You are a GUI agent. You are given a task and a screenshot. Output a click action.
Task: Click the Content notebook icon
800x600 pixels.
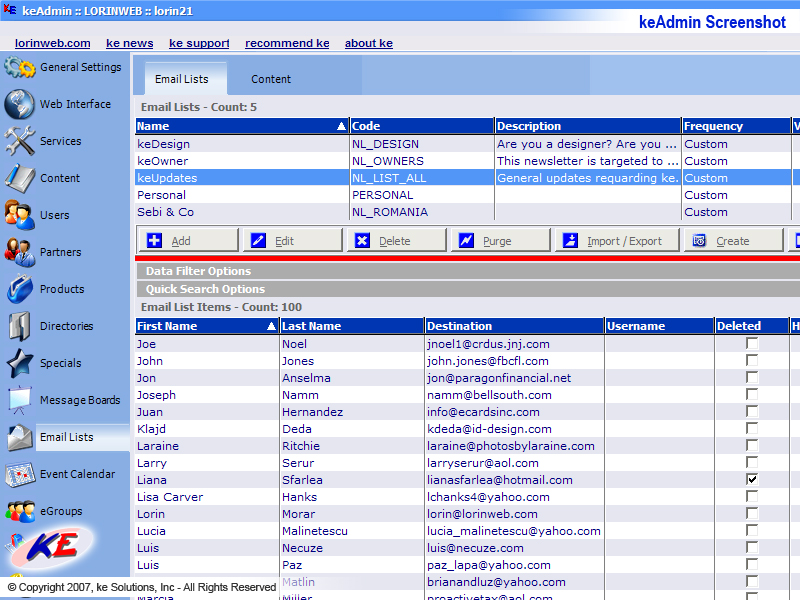(x=20, y=178)
